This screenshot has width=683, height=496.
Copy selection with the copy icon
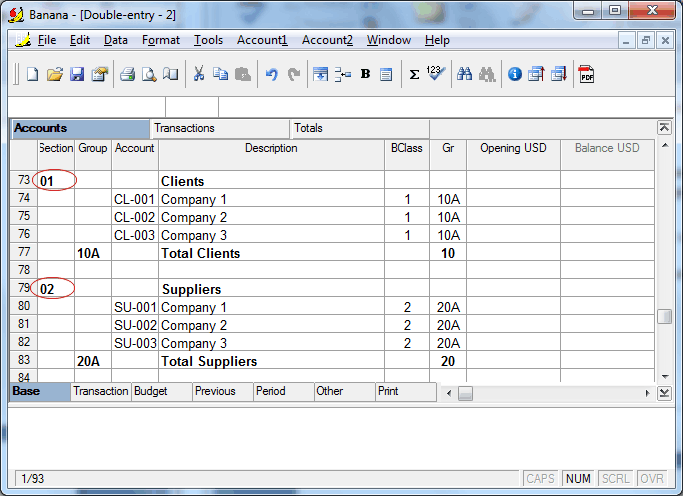click(x=220, y=74)
